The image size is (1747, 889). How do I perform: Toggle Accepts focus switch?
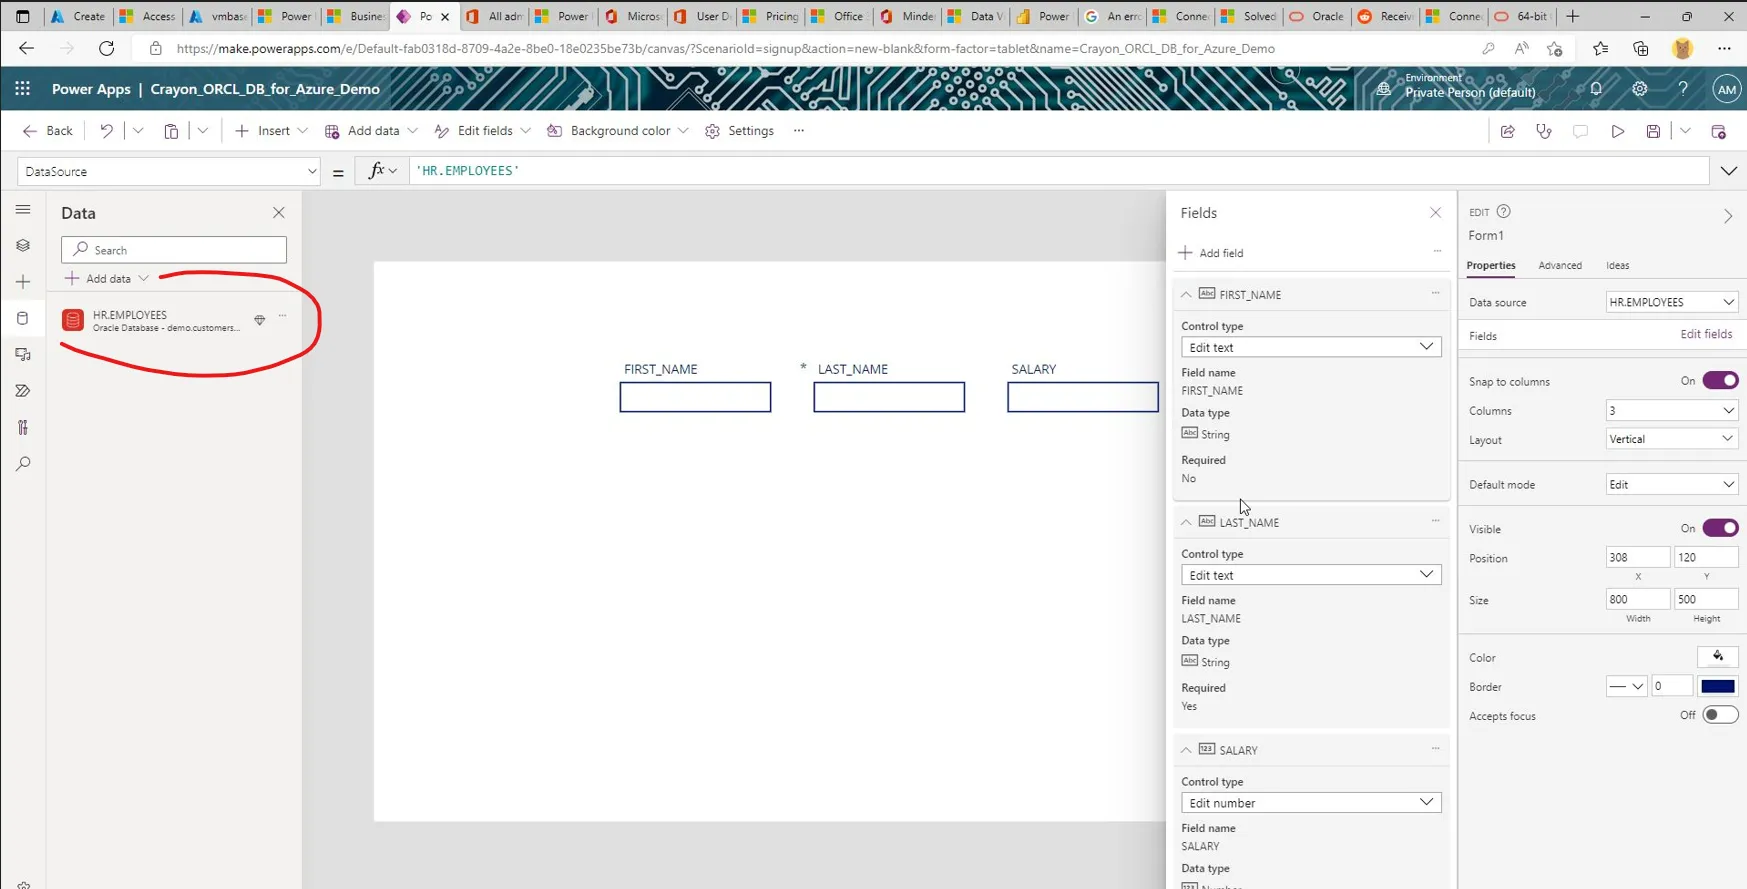[1720, 715]
